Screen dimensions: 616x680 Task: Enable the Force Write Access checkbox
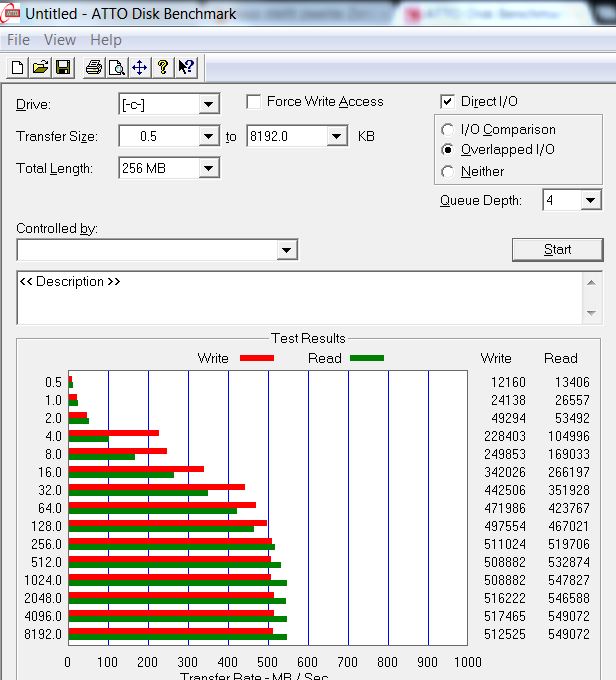click(x=253, y=102)
